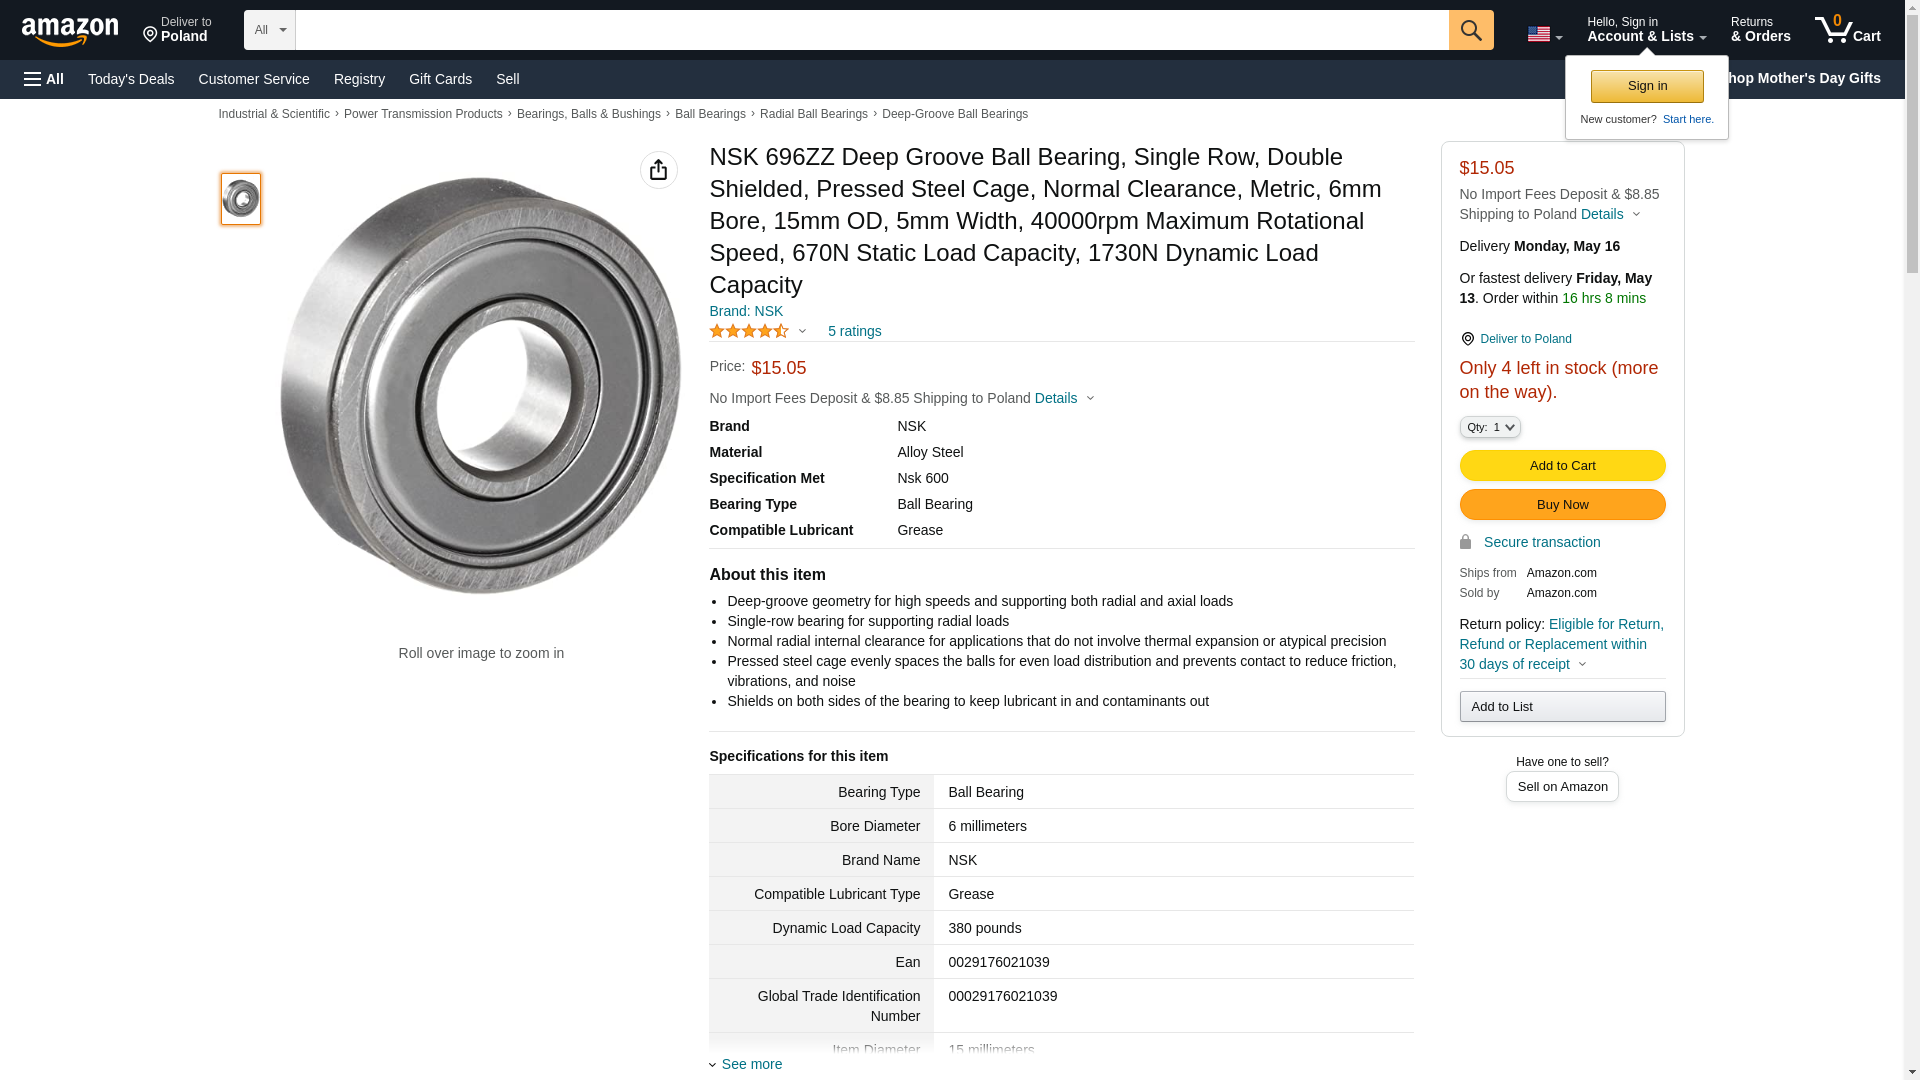The height and width of the screenshot is (1080, 1920).
Task: Open the All hamburger menu
Action: pos(44,79)
